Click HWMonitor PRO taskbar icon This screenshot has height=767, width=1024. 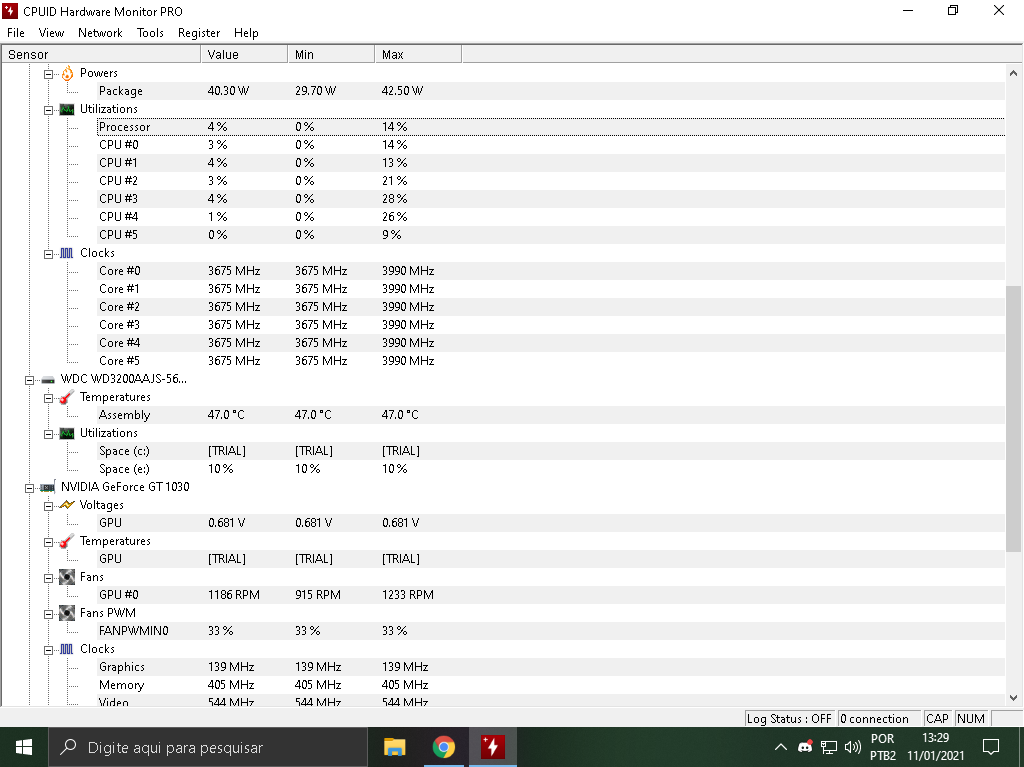pyautogui.click(x=492, y=747)
